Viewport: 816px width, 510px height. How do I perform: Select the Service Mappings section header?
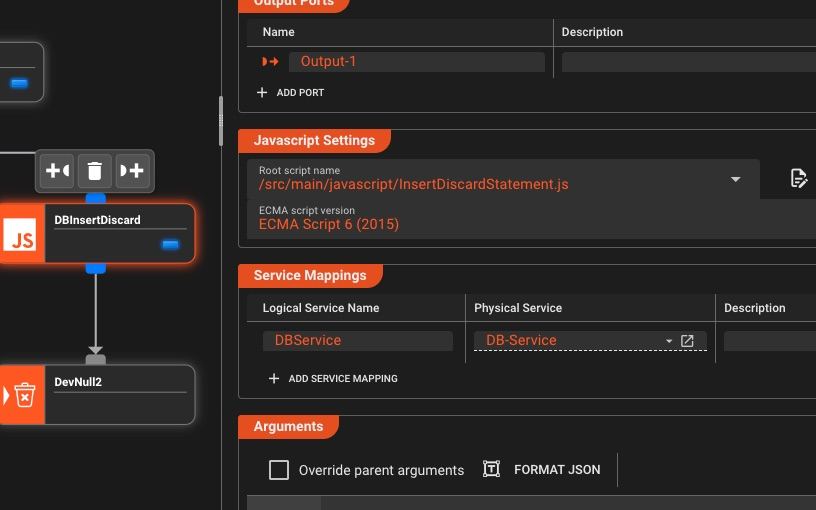point(310,276)
